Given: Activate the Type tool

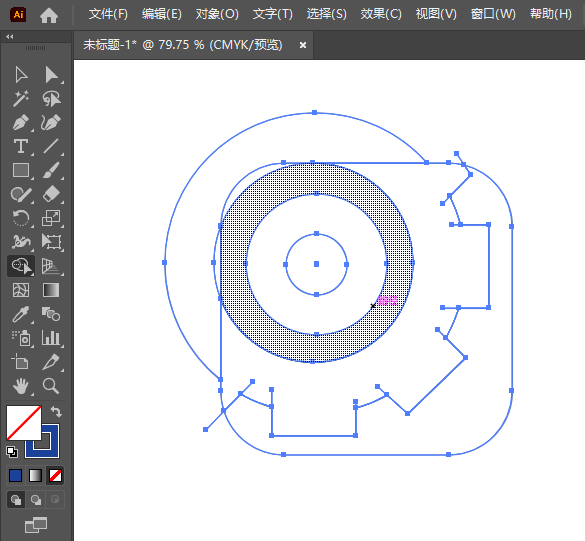Looking at the screenshot, I should [21, 146].
